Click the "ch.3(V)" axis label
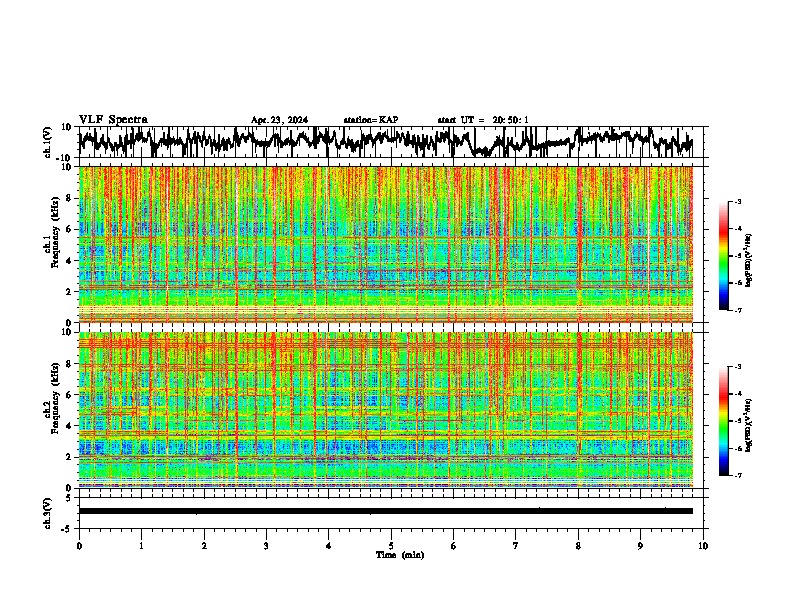Screen dimensions: 792x612 [x=48, y=513]
